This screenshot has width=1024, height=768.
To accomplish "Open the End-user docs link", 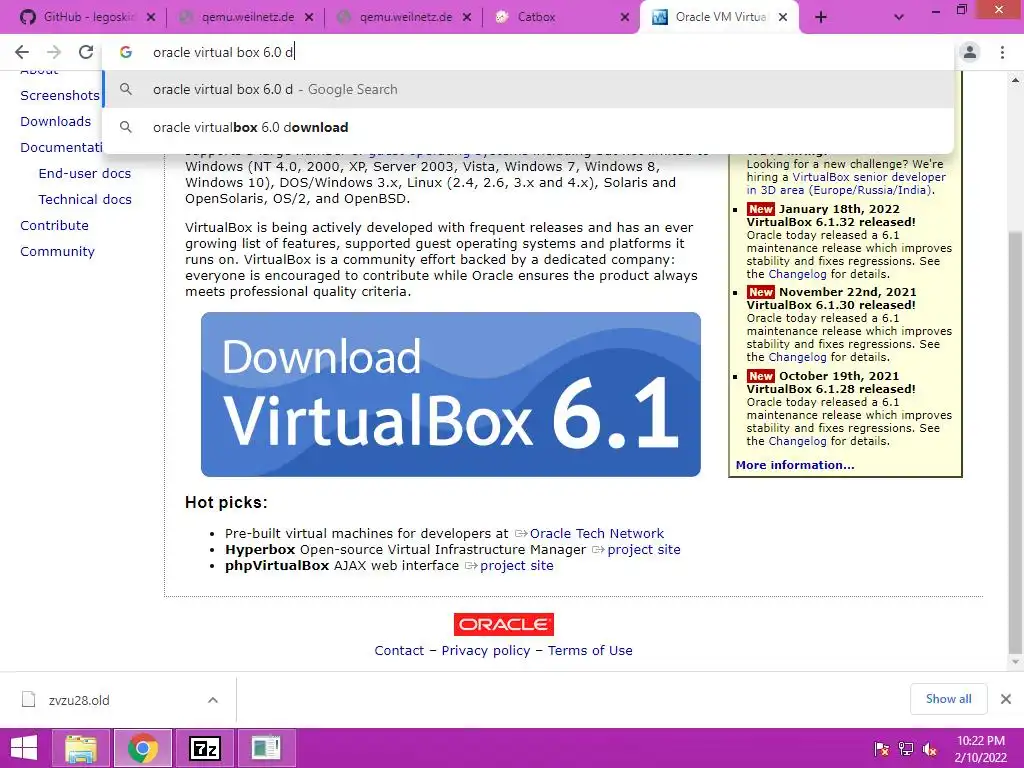I will tap(85, 174).
